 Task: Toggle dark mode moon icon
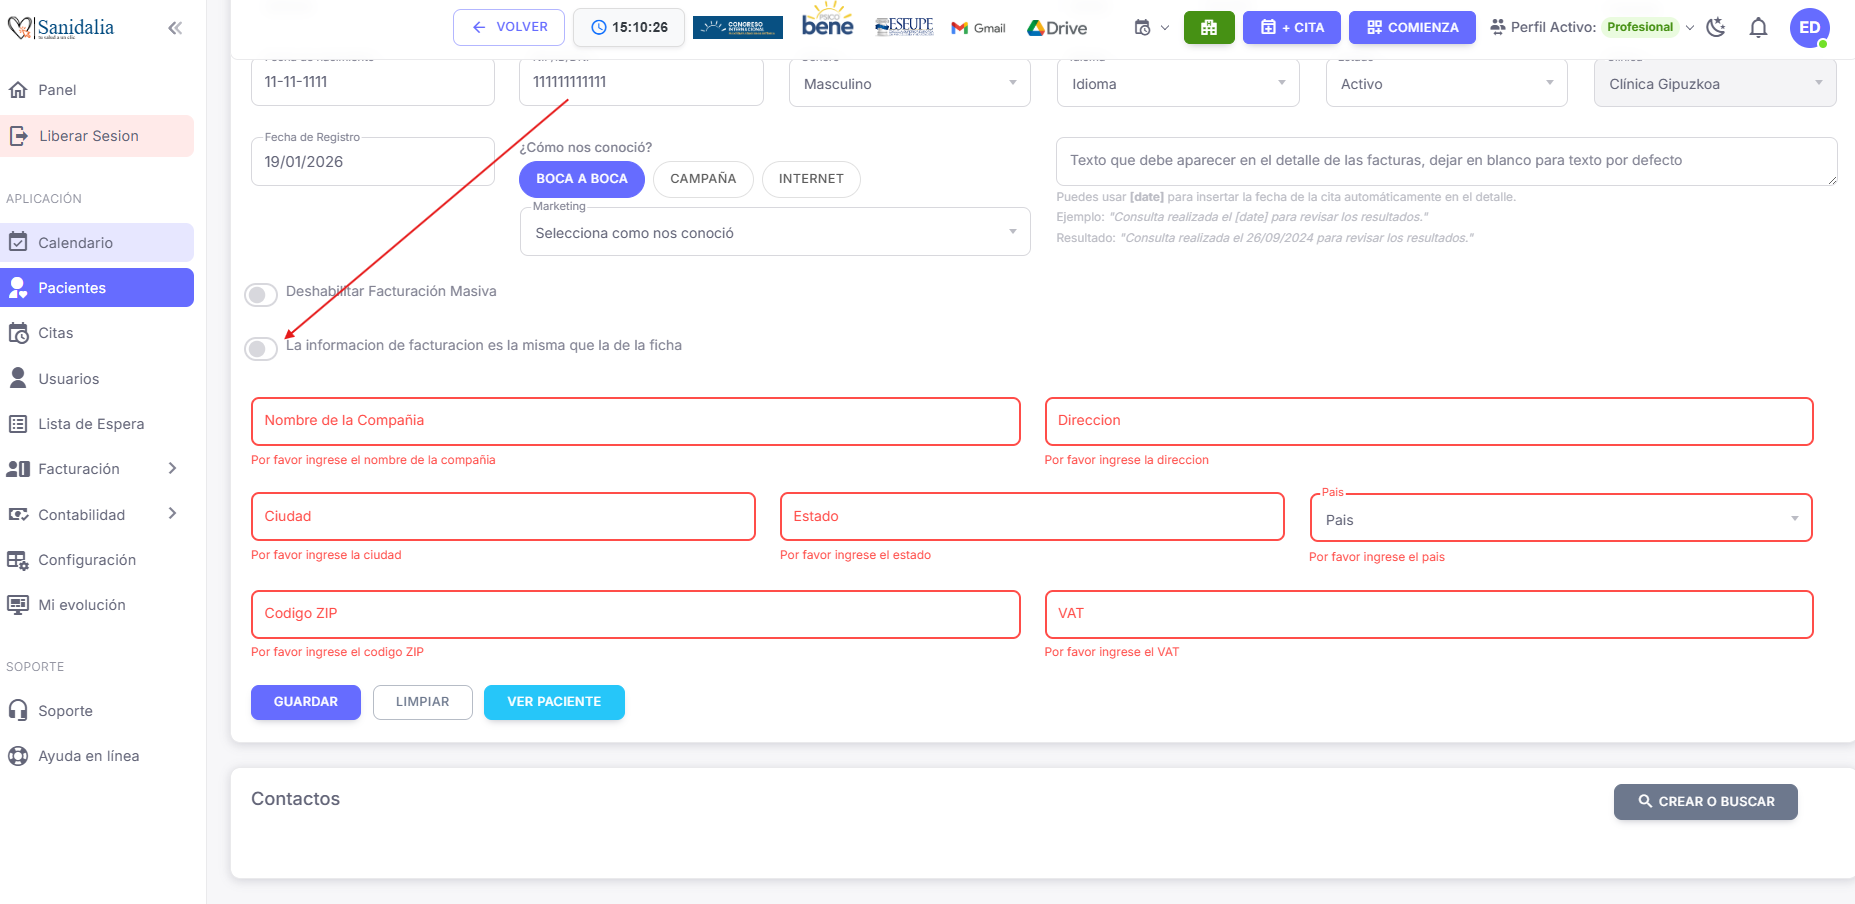[x=1716, y=28]
